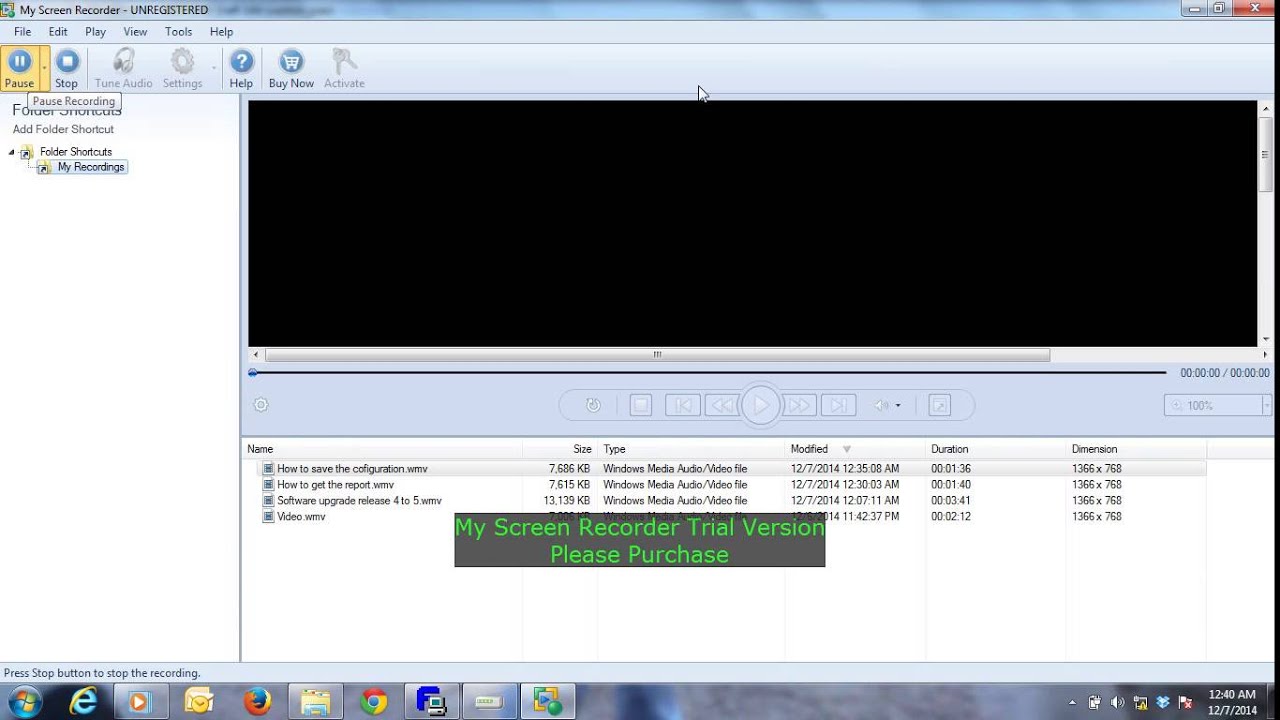Image resolution: width=1280 pixels, height=720 pixels.
Task: Click the video preview area
Action: tap(752, 223)
